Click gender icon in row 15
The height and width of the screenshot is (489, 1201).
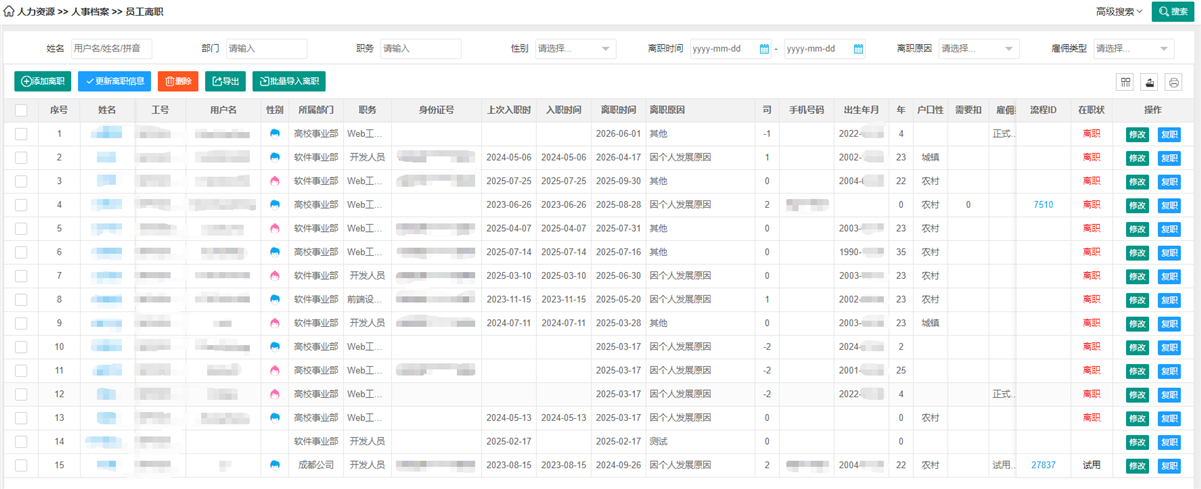[273, 465]
